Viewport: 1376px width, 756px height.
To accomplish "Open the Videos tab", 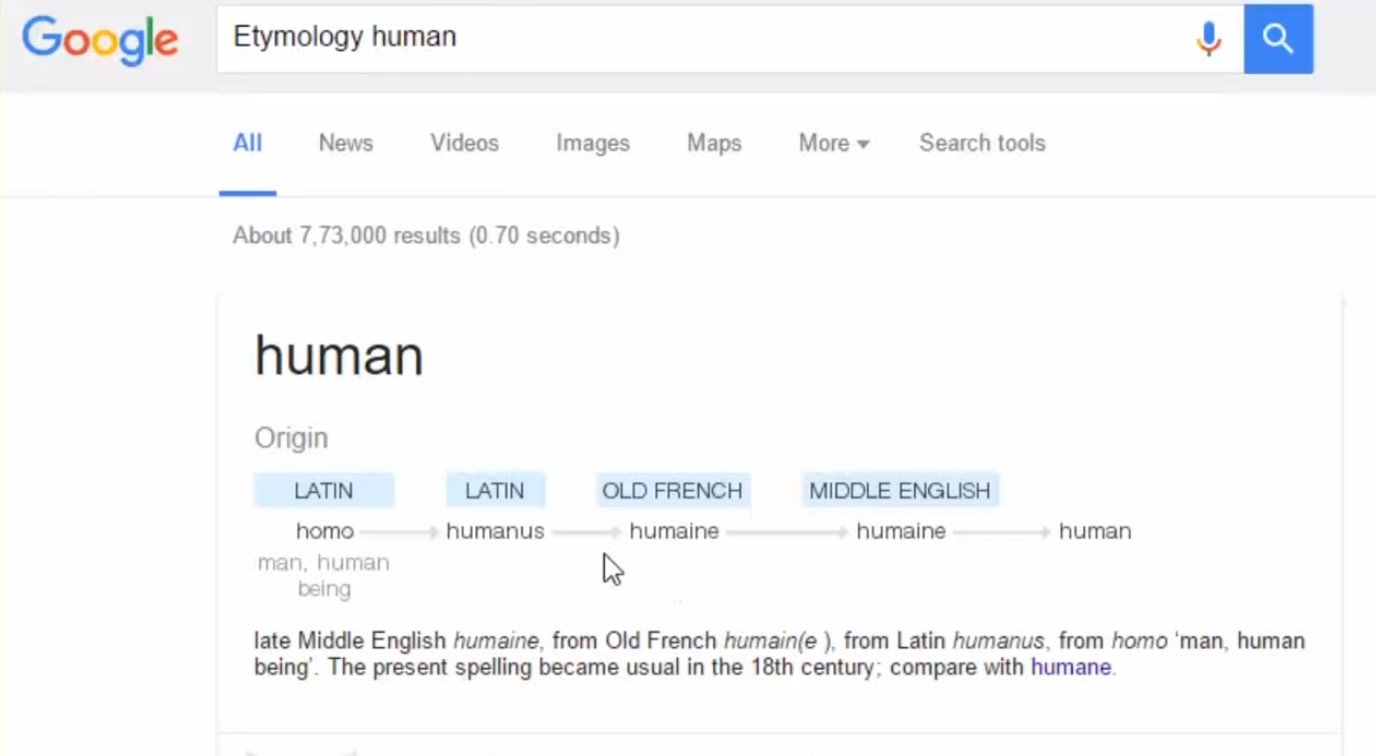I will tap(464, 143).
